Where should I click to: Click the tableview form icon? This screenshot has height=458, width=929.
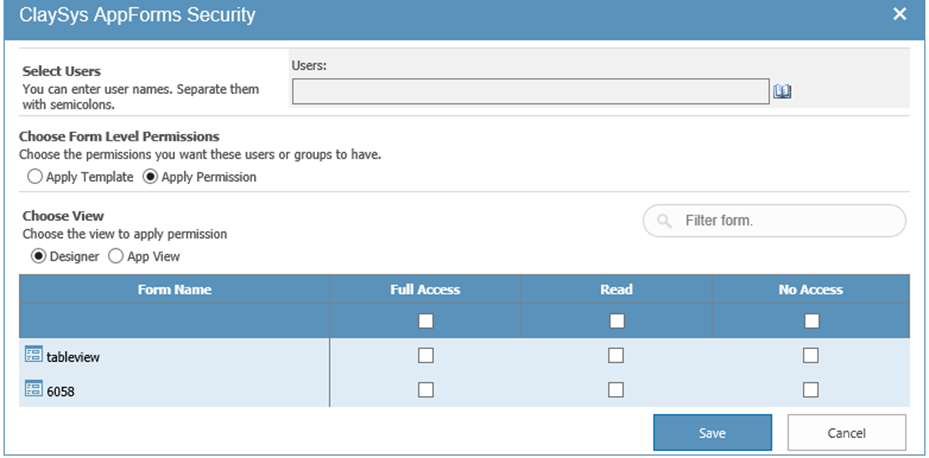click(34, 355)
